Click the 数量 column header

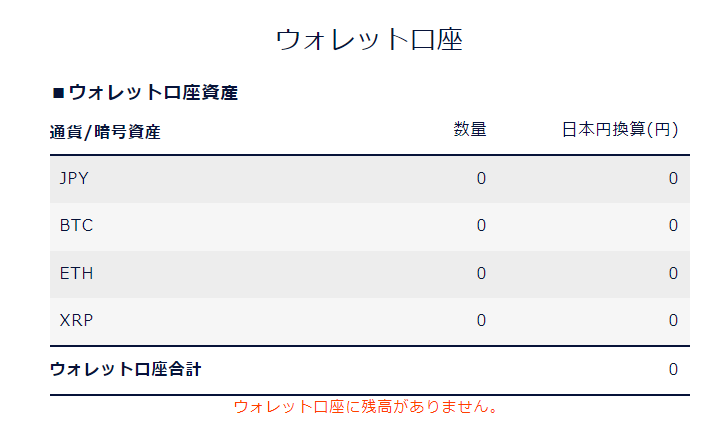(469, 129)
